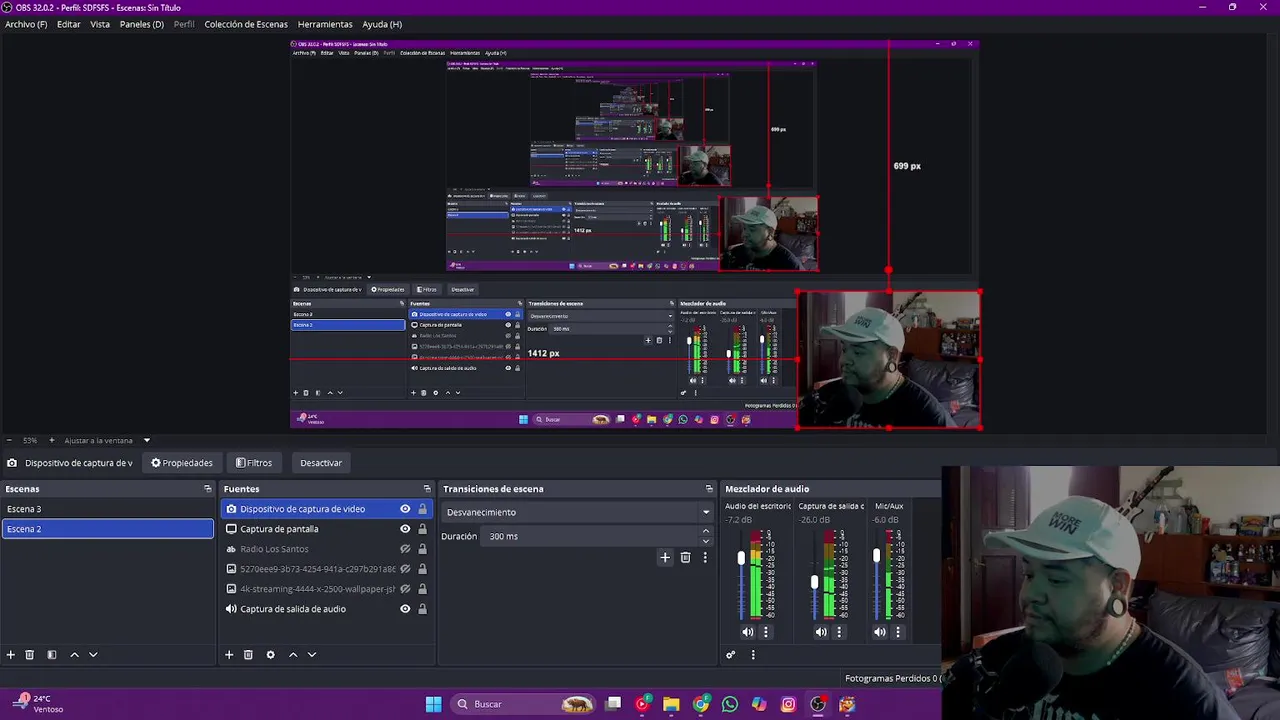The image size is (1280, 720).
Task: Delete scene transition with the trash icon
Action: (x=685, y=557)
